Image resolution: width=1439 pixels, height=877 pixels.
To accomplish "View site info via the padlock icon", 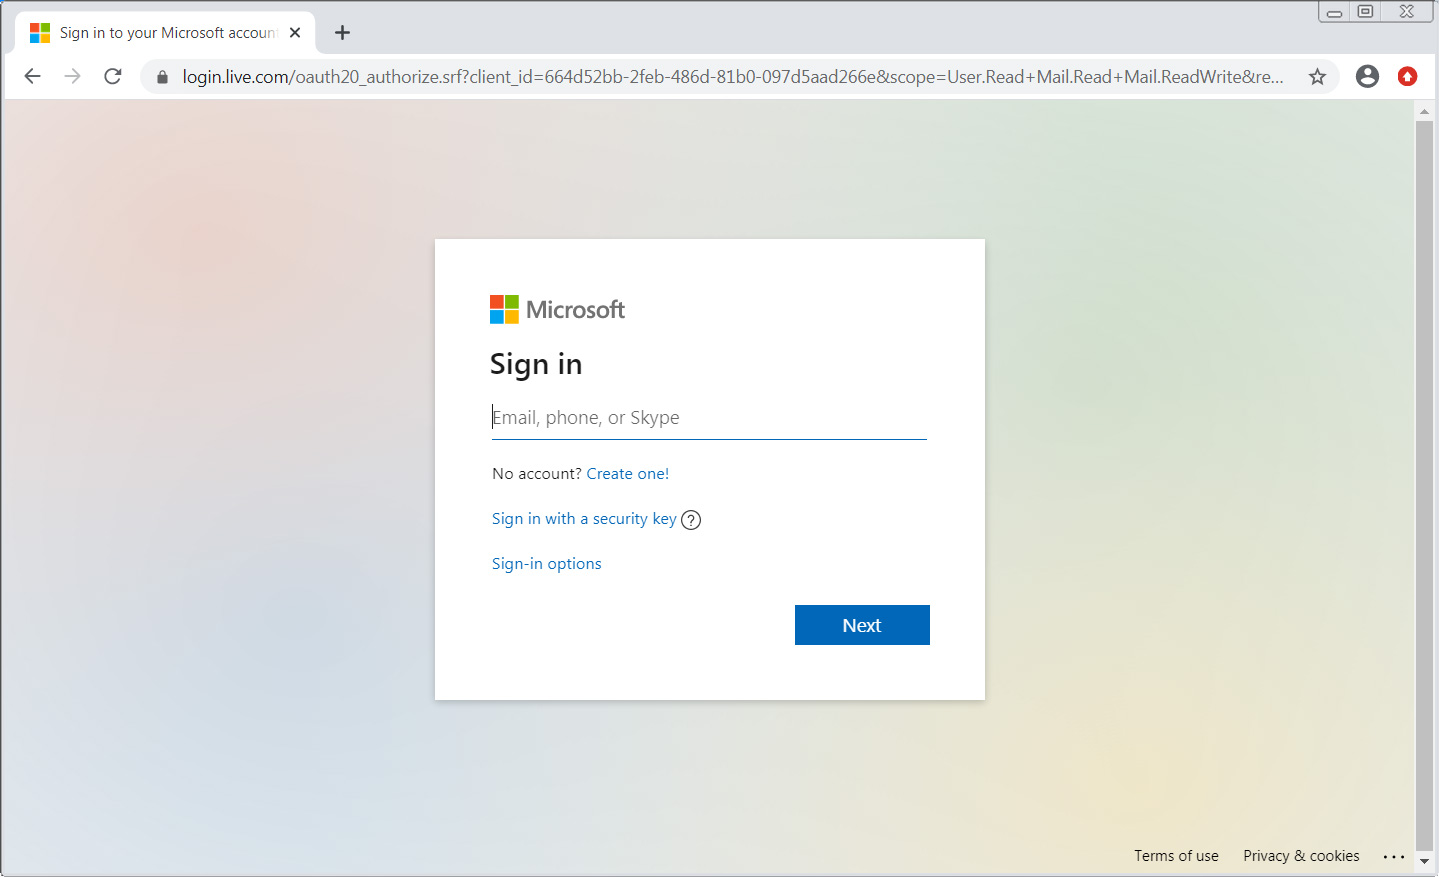I will pyautogui.click(x=162, y=77).
